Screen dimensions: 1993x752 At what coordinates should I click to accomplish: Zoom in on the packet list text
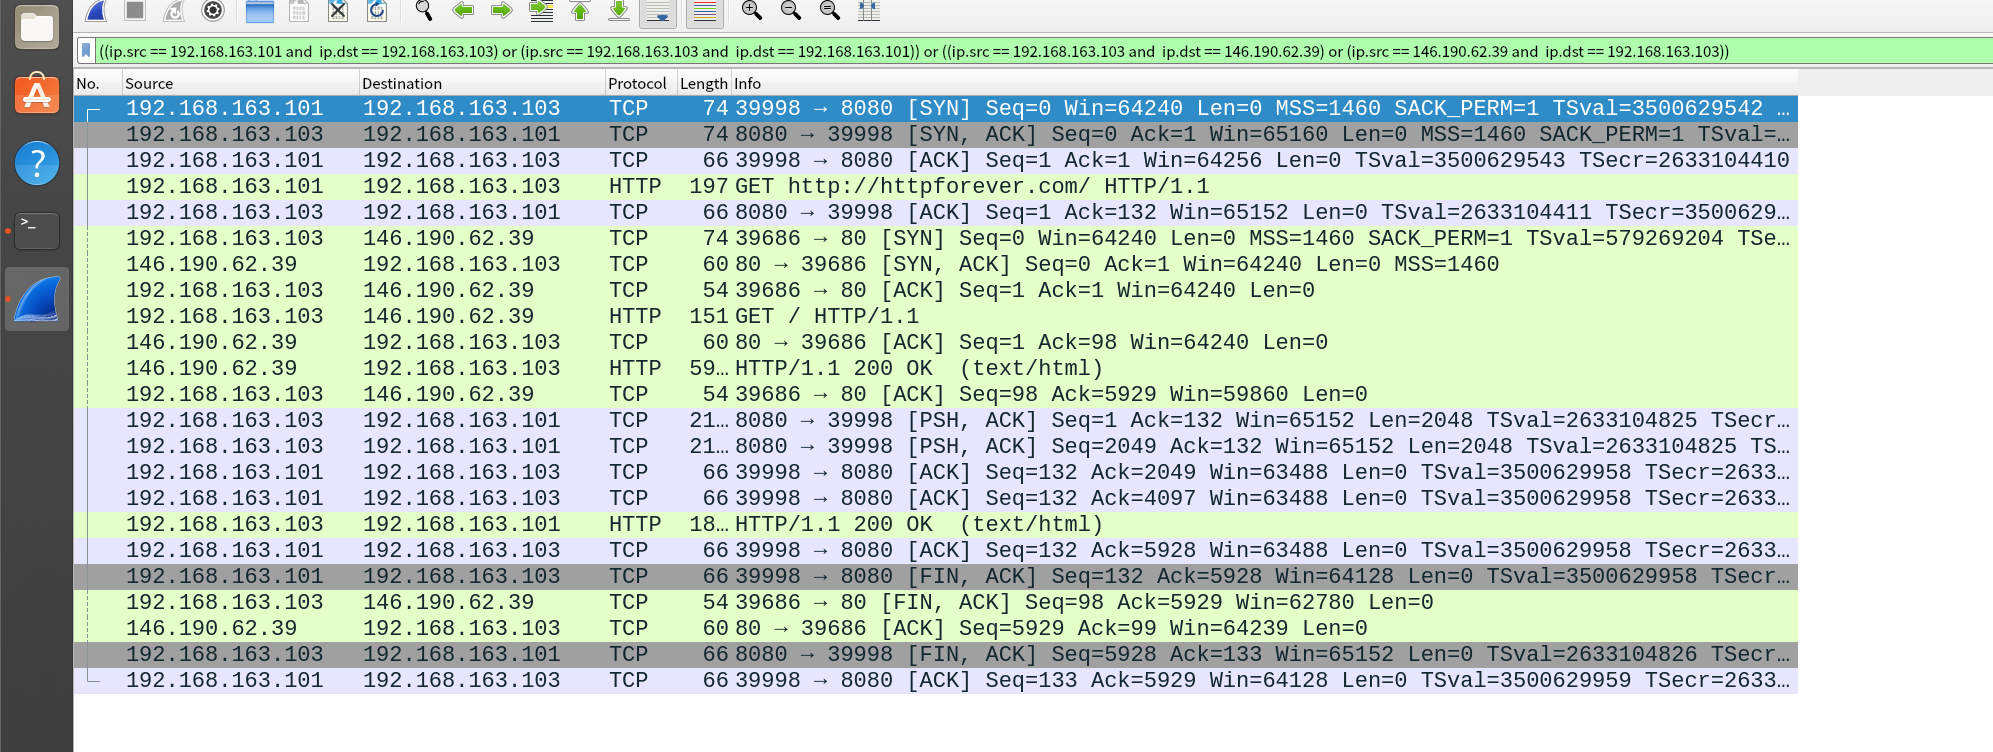(752, 11)
